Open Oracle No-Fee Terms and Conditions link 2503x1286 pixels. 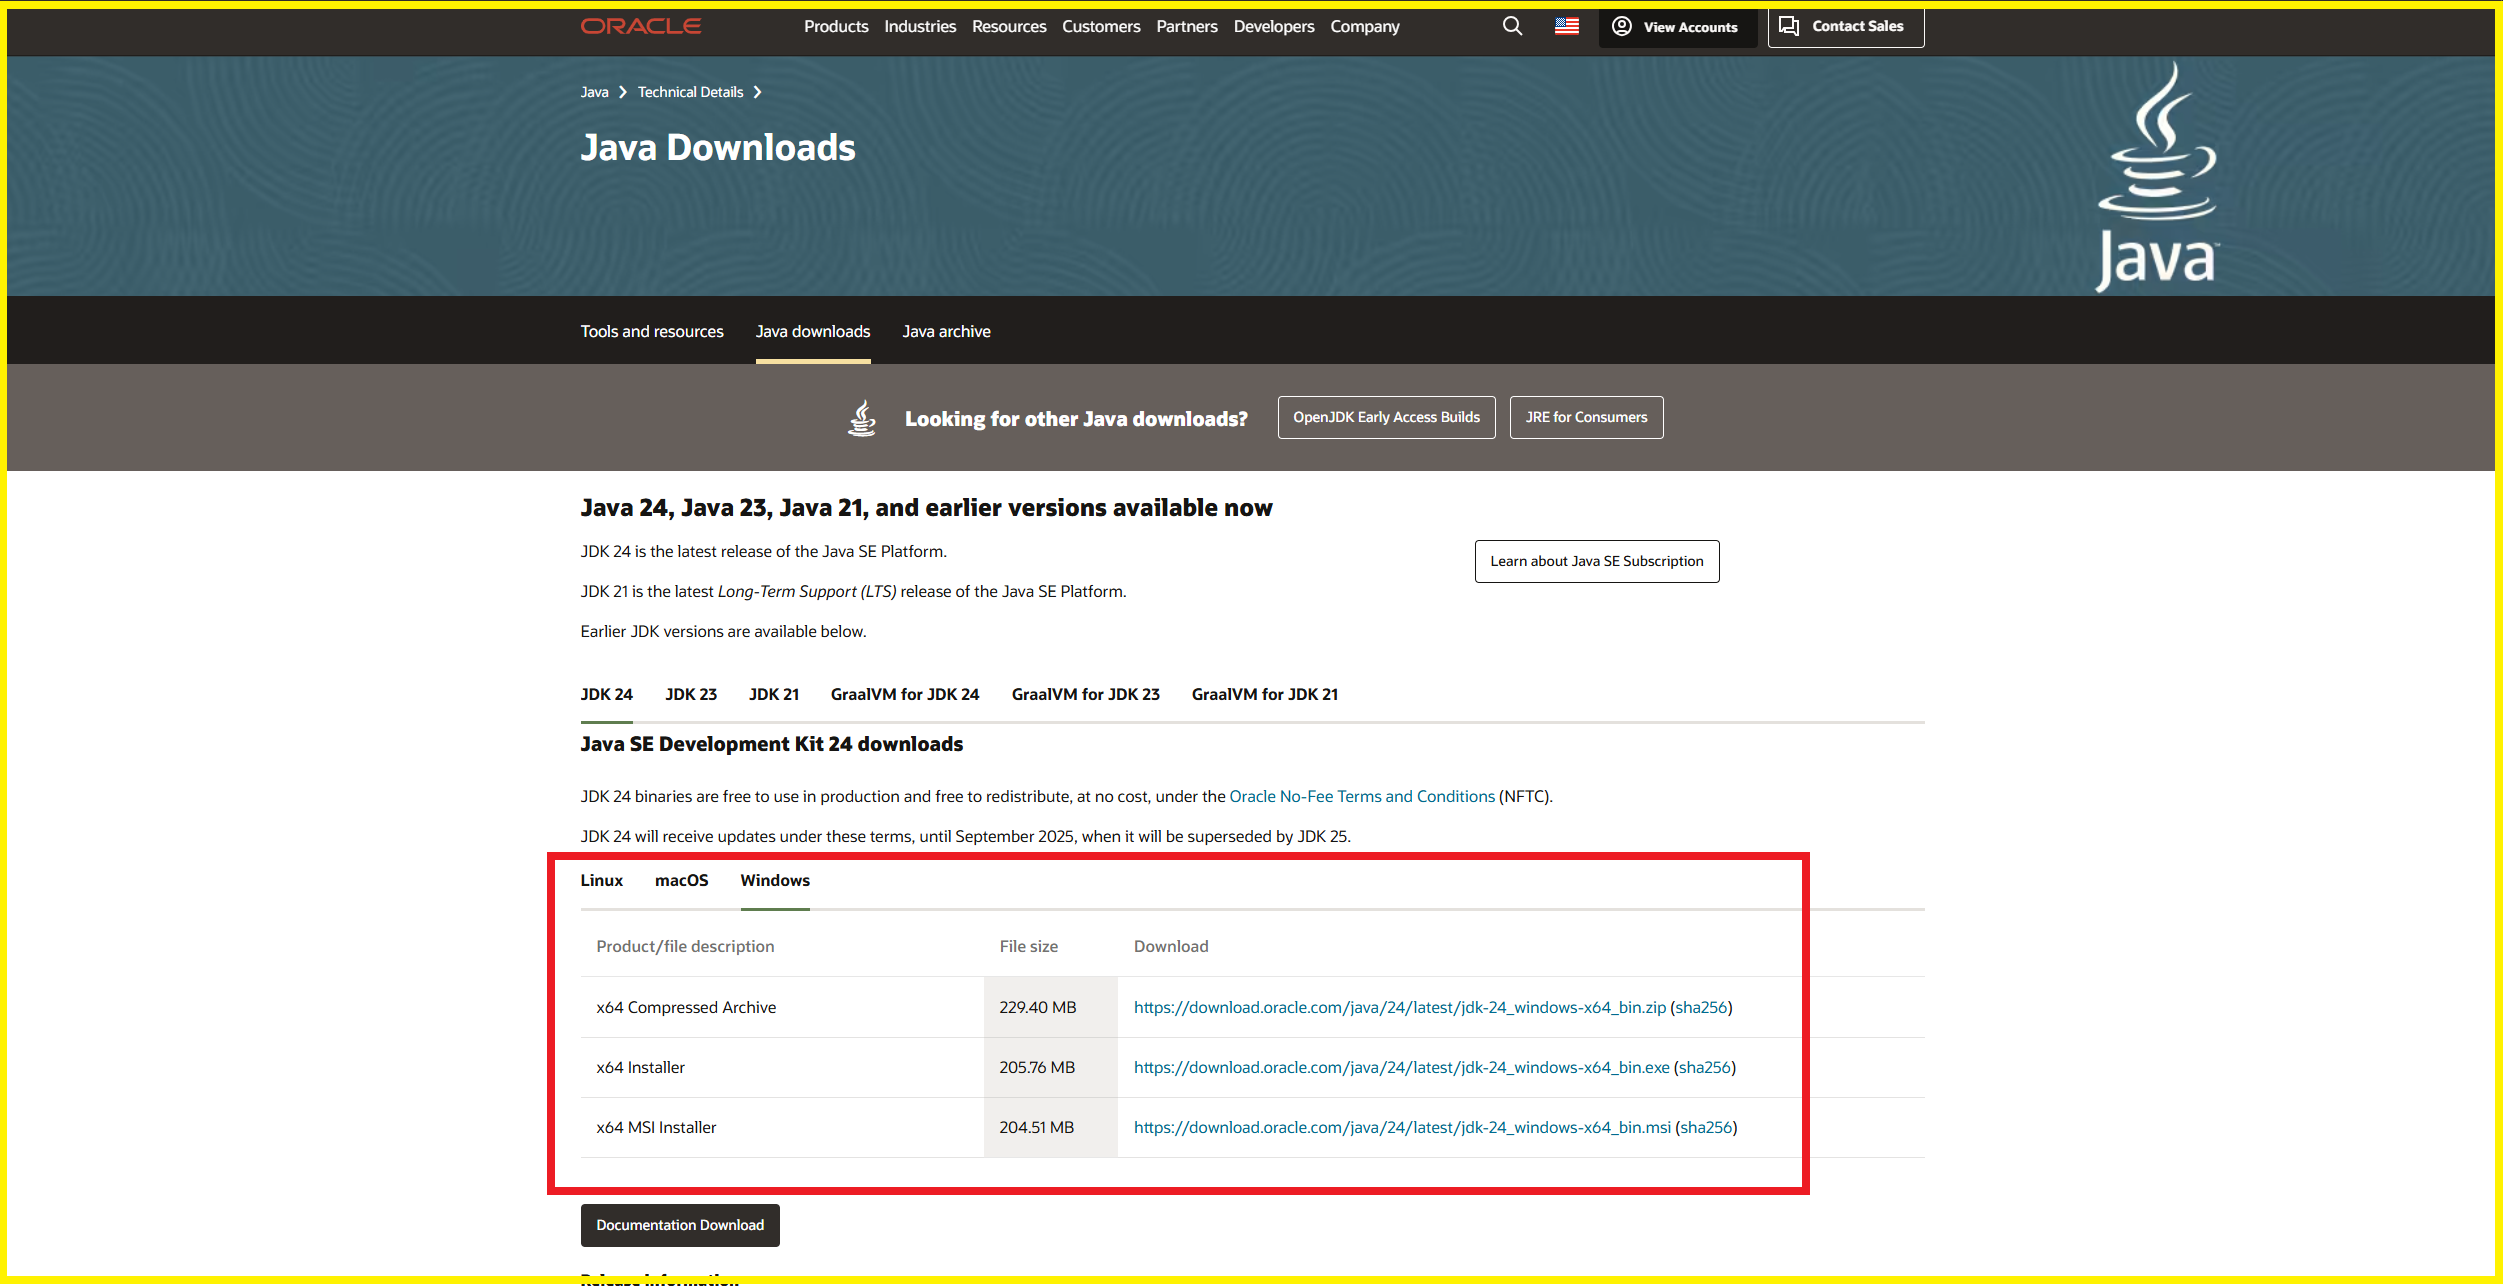(x=1362, y=797)
